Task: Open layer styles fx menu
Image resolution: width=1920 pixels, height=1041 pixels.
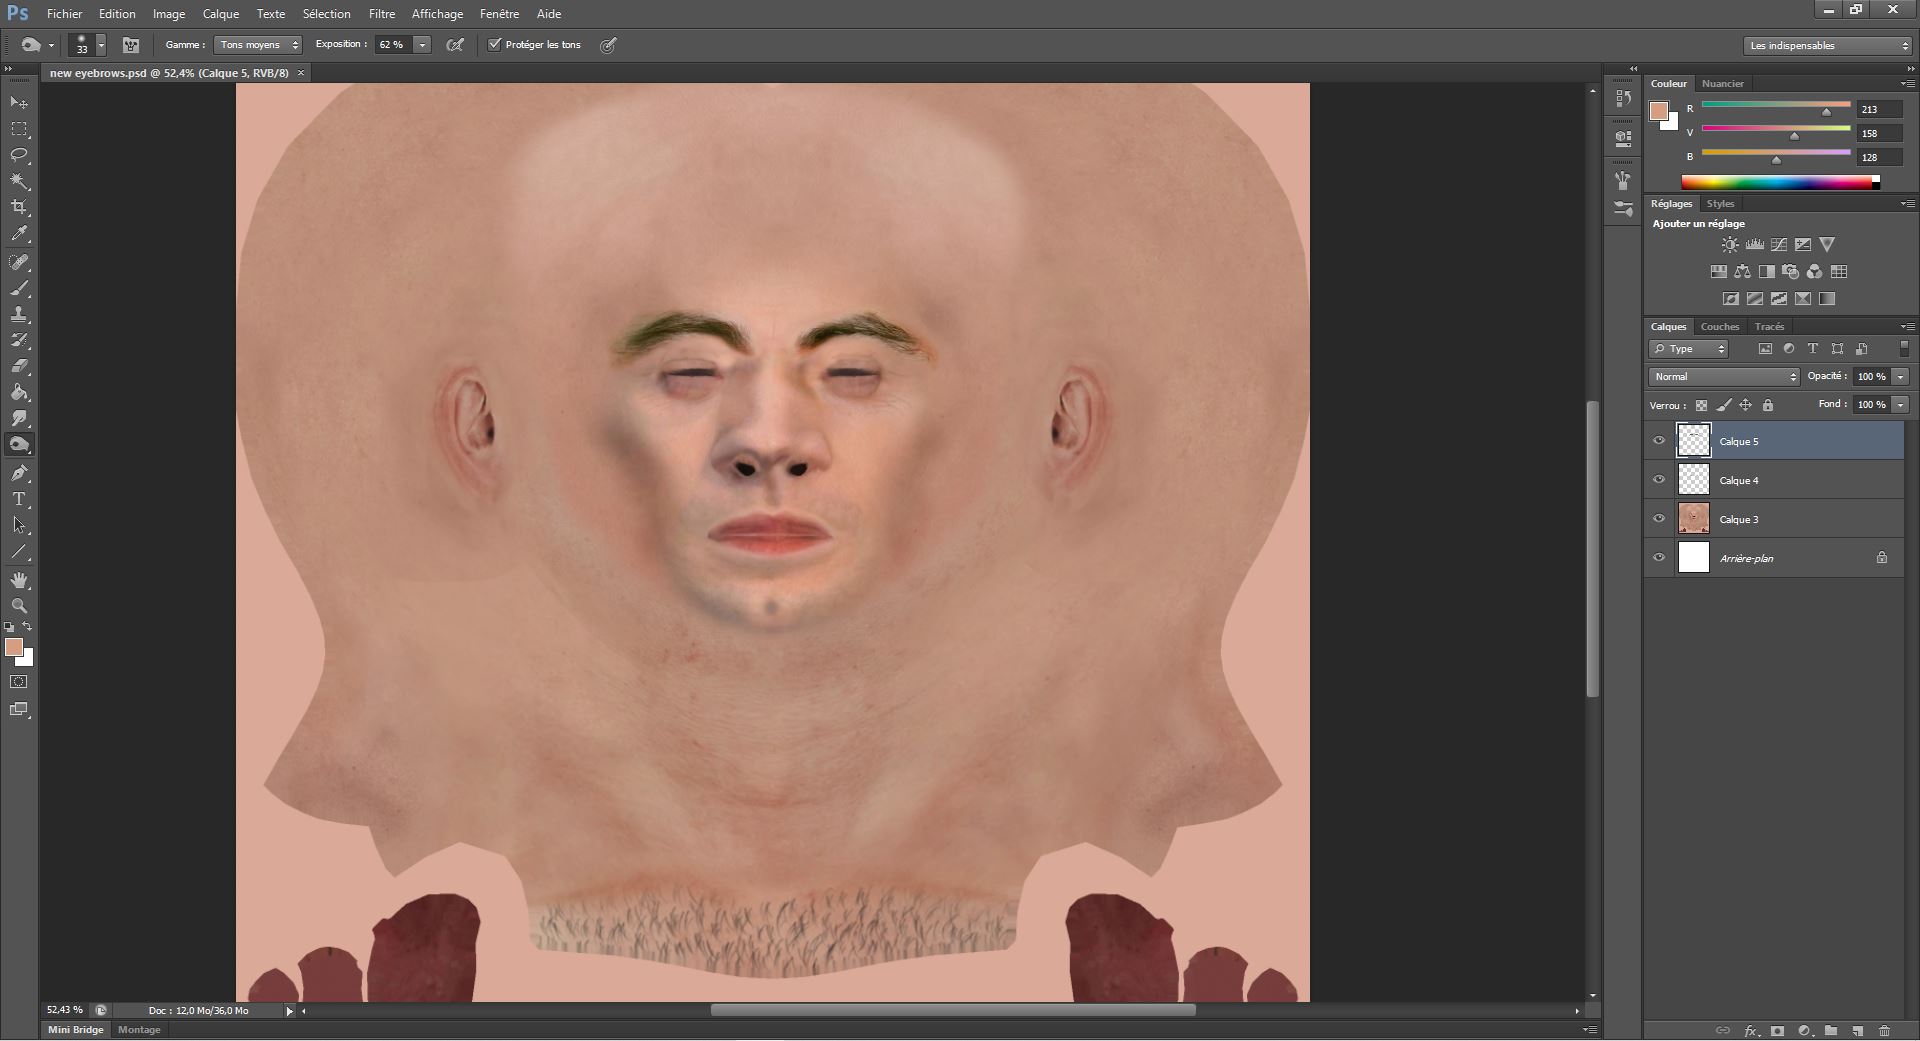Action: [1751, 1030]
